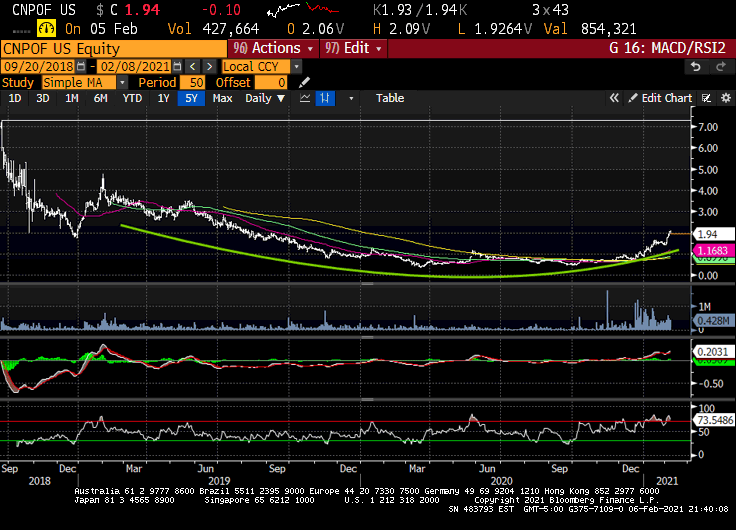Click the last price 1.94 axis label
This screenshot has width=736, height=530.
pyautogui.click(x=713, y=234)
